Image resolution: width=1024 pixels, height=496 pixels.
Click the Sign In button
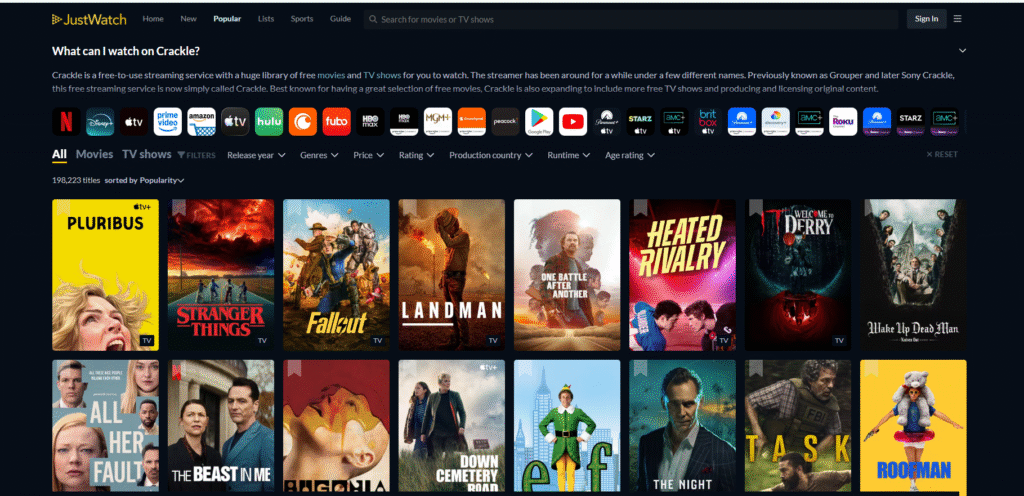click(926, 19)
